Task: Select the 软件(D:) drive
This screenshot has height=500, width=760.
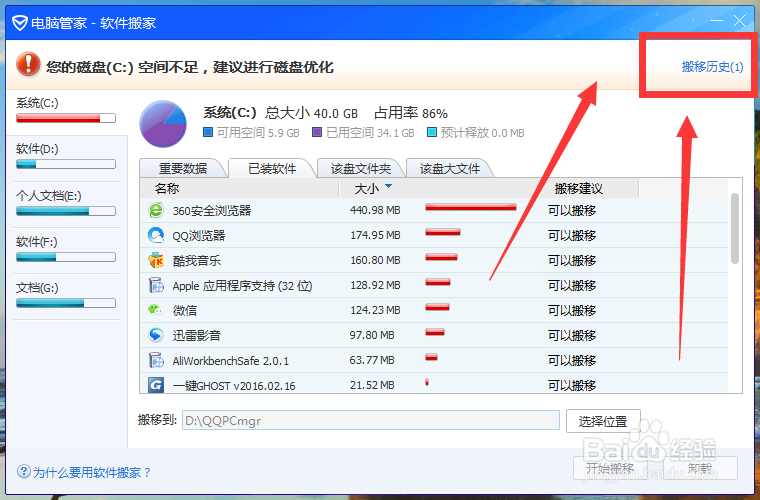Action: pyautogui.click(x=66, y=158)
